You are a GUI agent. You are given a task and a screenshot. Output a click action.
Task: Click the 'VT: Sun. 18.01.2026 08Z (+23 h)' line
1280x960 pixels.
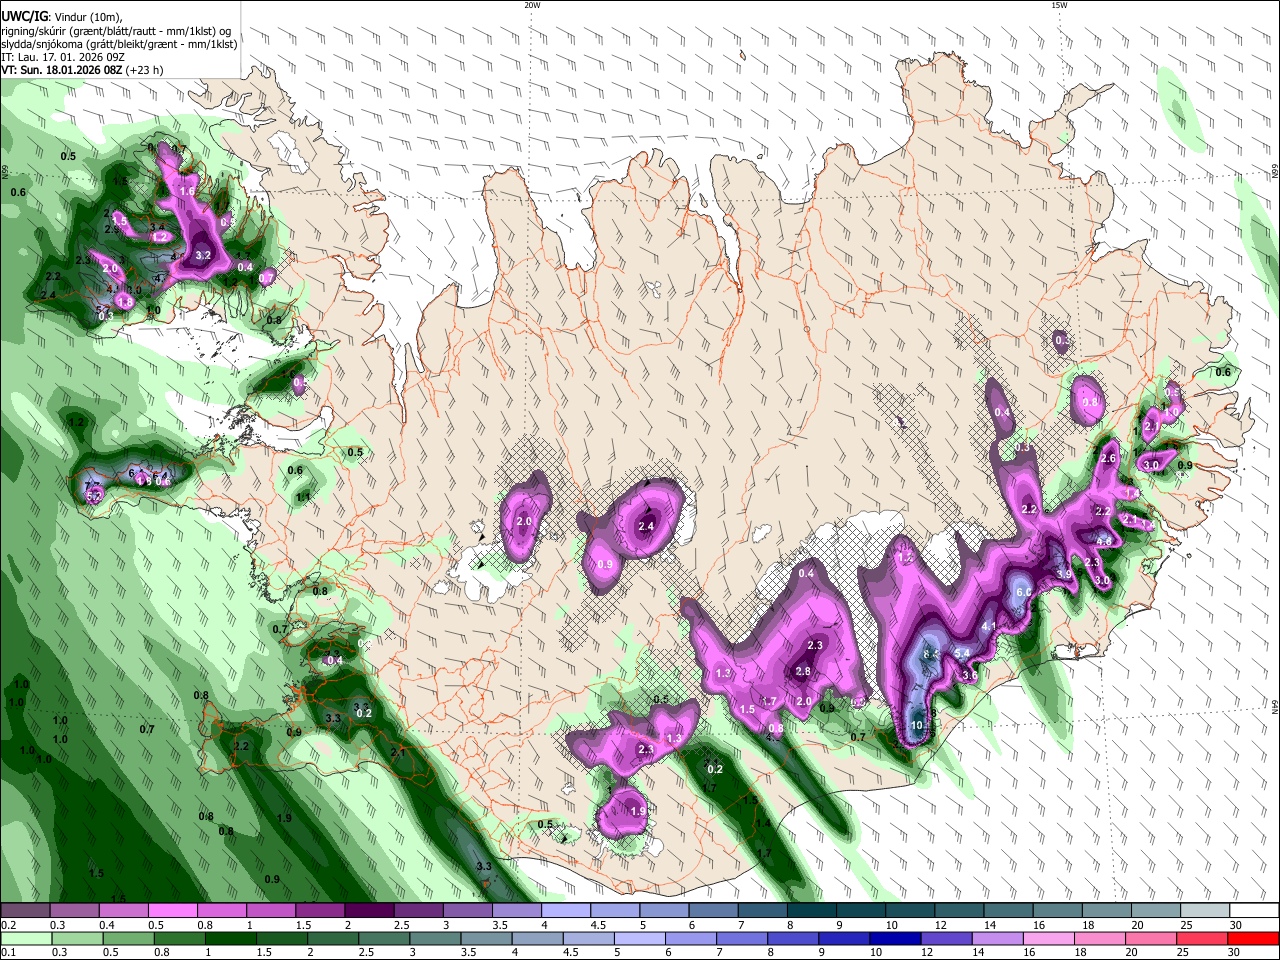point(82,70)
